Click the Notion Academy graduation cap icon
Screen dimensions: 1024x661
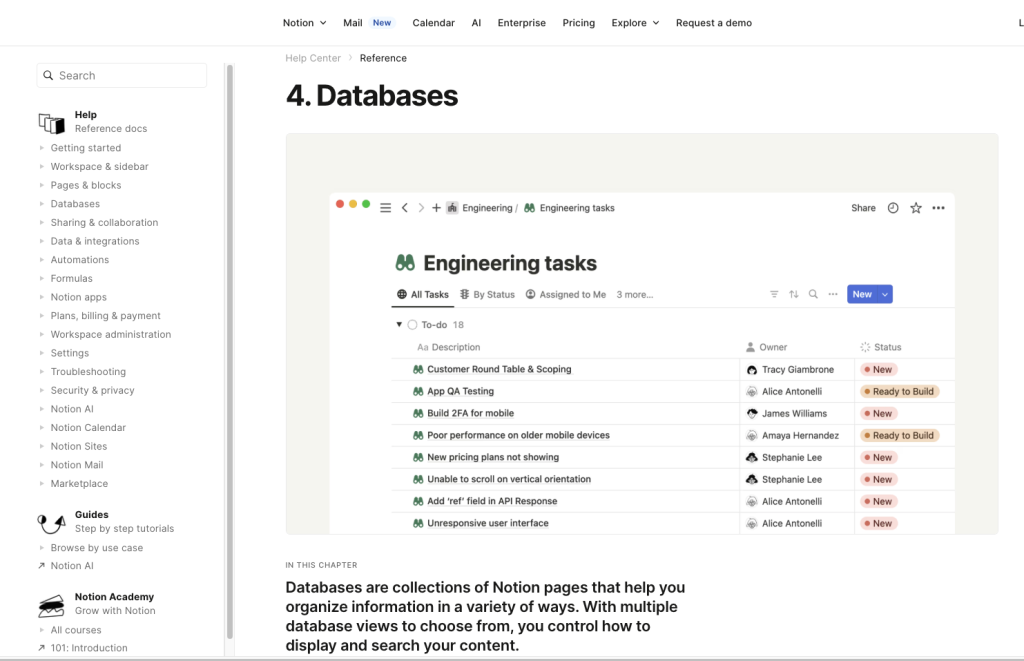(51, 604)
